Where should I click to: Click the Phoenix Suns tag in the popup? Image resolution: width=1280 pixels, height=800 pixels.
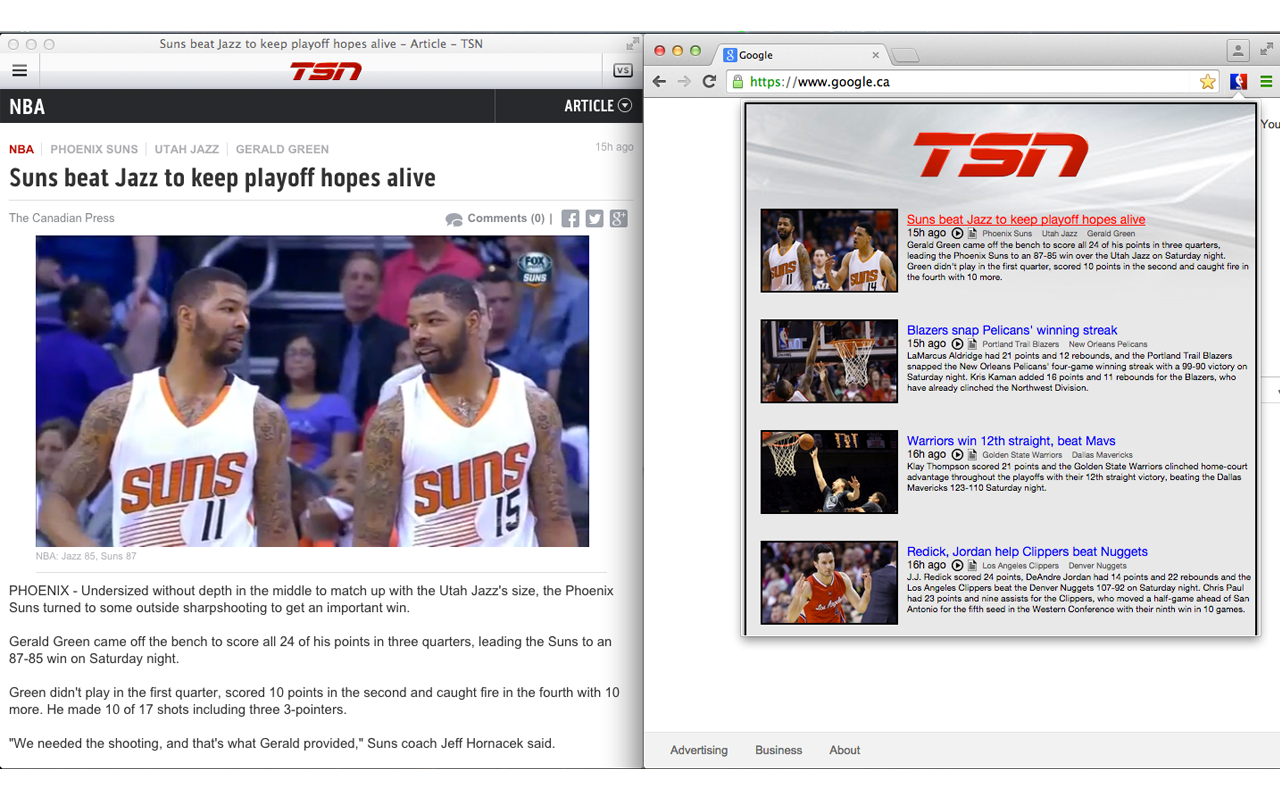1007,234
